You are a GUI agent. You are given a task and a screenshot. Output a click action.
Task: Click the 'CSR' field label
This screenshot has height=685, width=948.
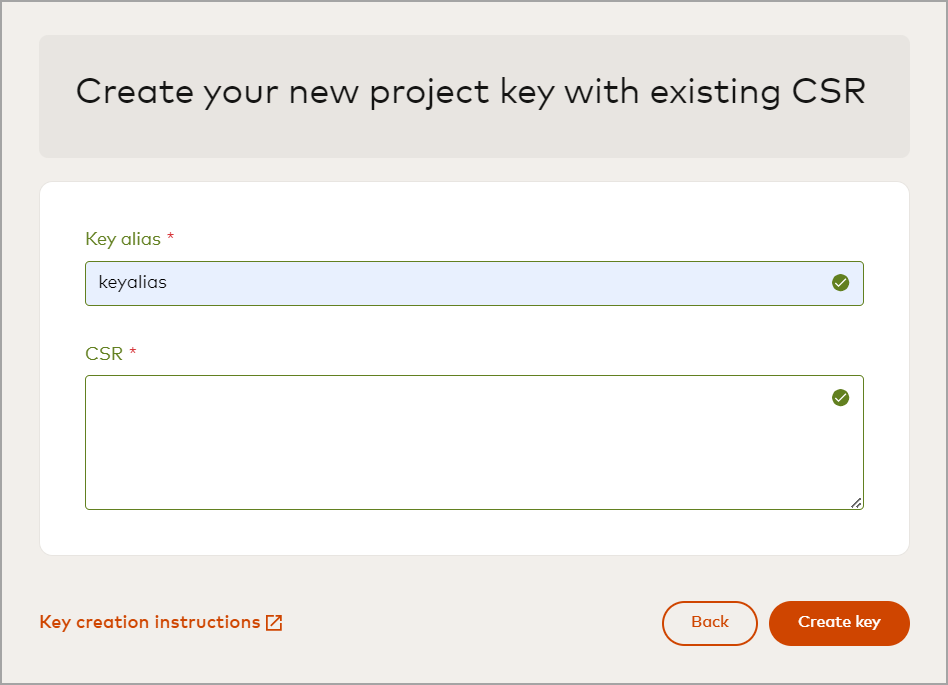pyautogui.click(x=104, y=354)
